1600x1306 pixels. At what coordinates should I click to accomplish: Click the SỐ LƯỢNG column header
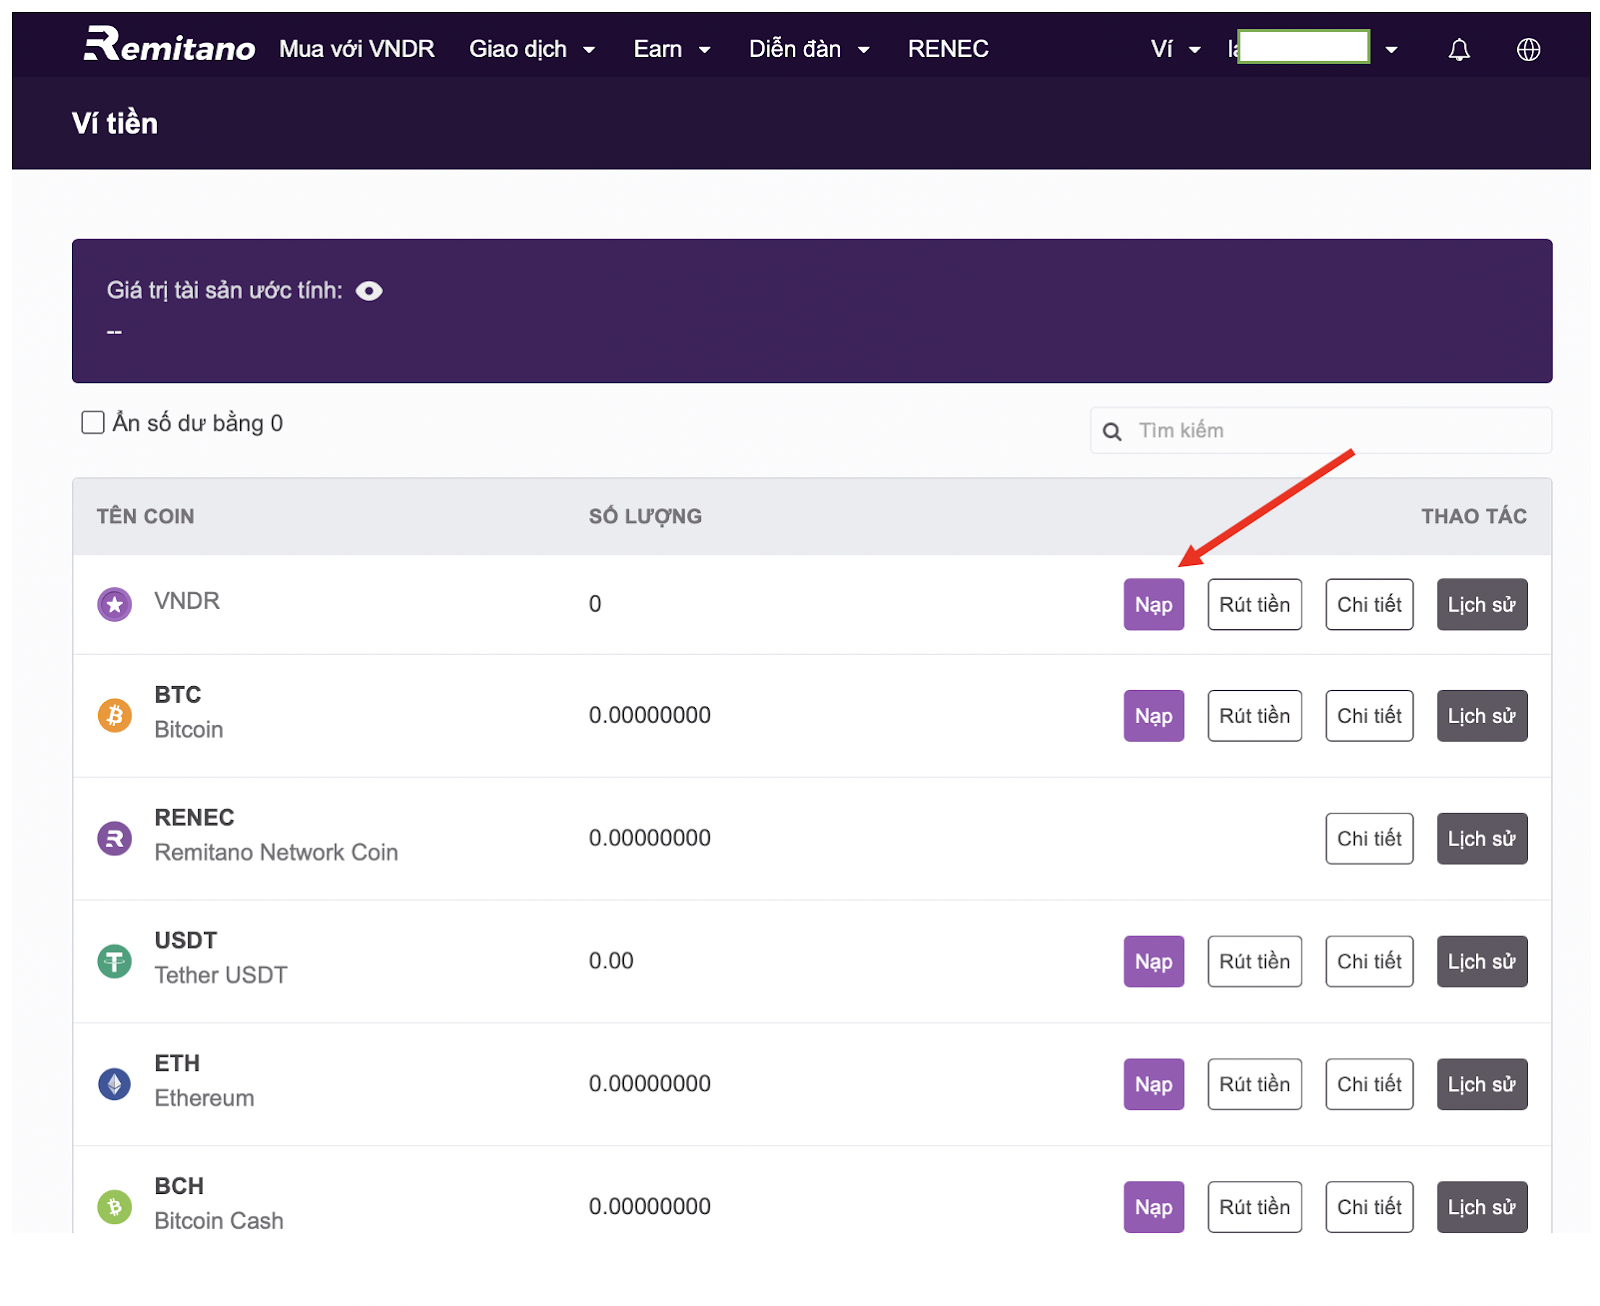pos(645,517)
